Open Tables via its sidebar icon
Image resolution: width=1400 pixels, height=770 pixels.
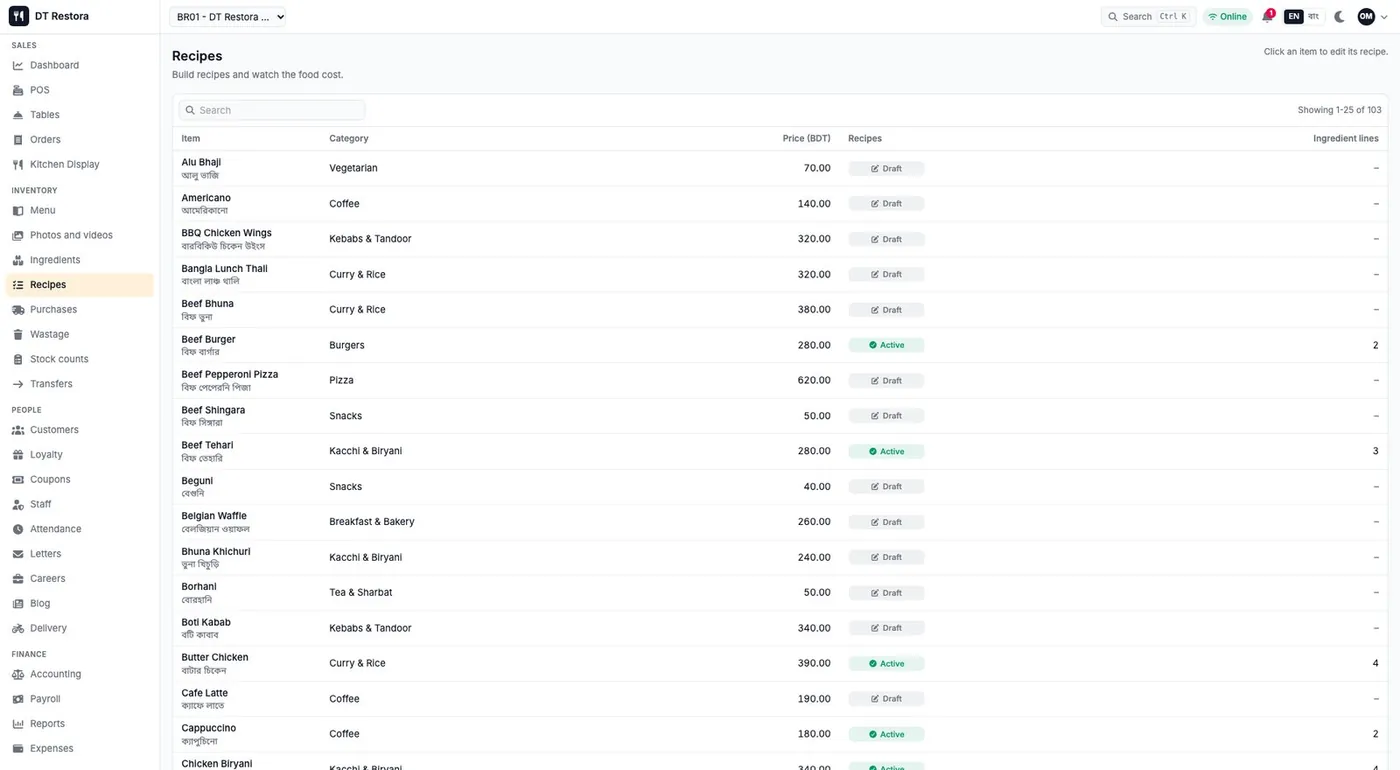18,115
